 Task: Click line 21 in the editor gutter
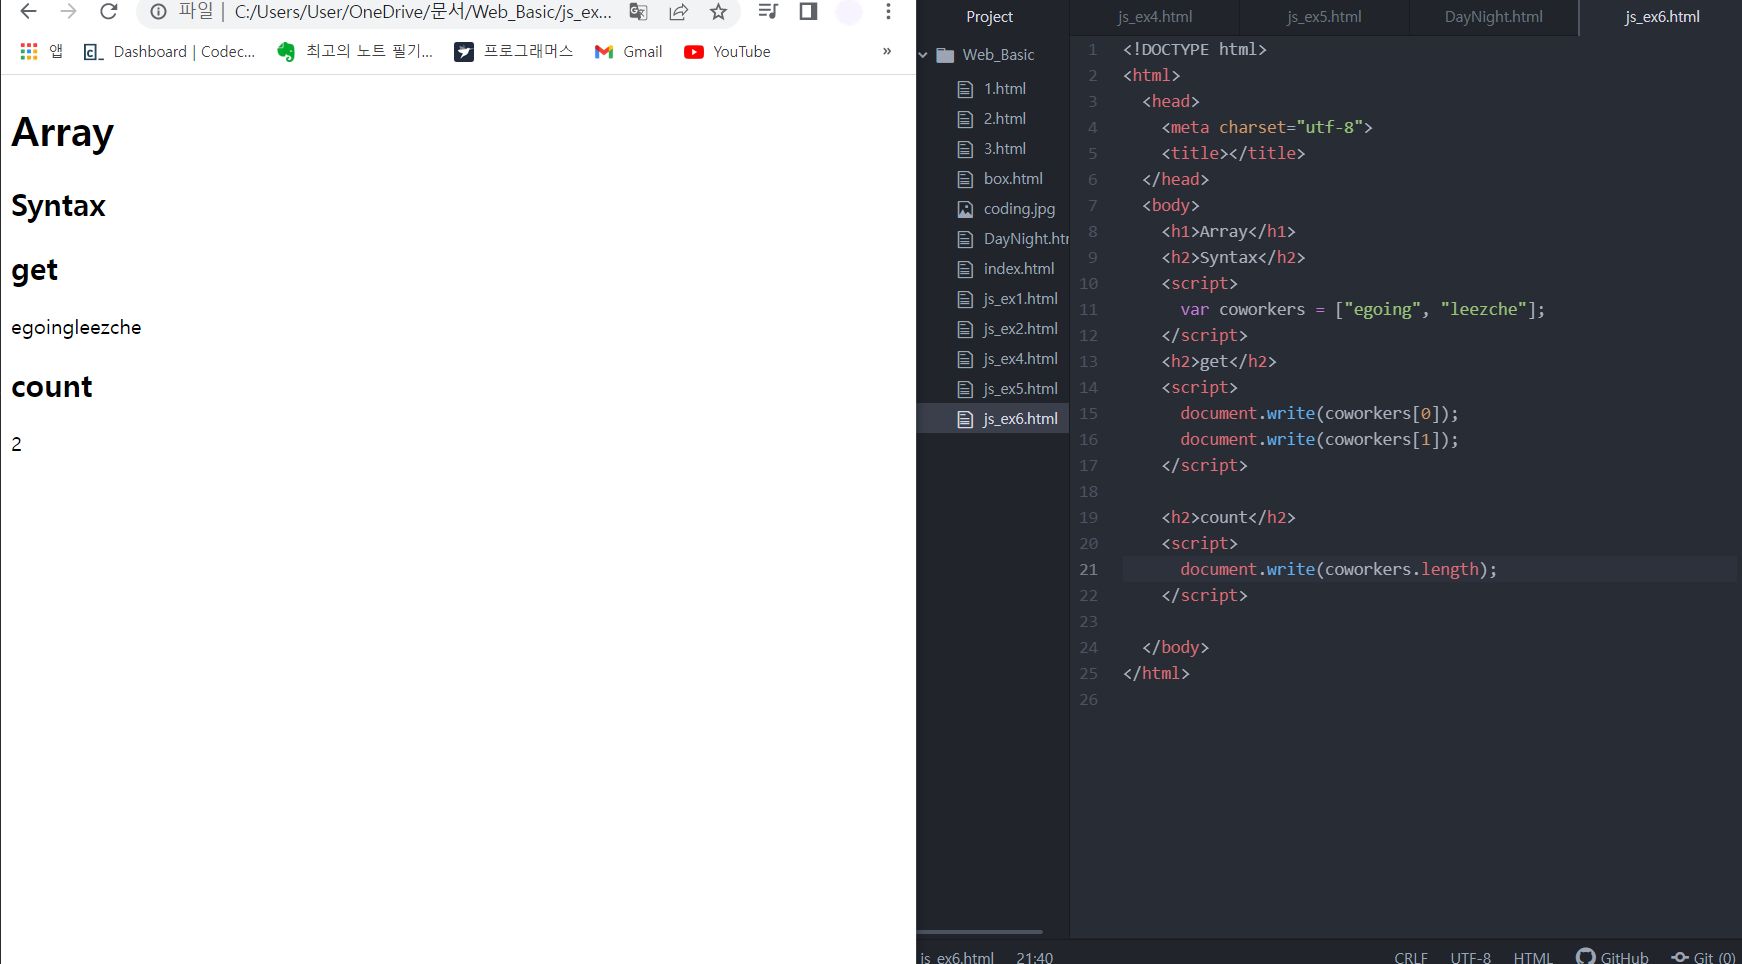click(x=1089, y=570)
